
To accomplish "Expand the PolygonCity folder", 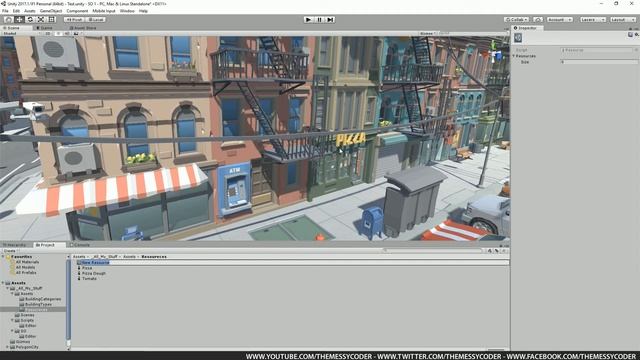I will click(x=7, y=347).
